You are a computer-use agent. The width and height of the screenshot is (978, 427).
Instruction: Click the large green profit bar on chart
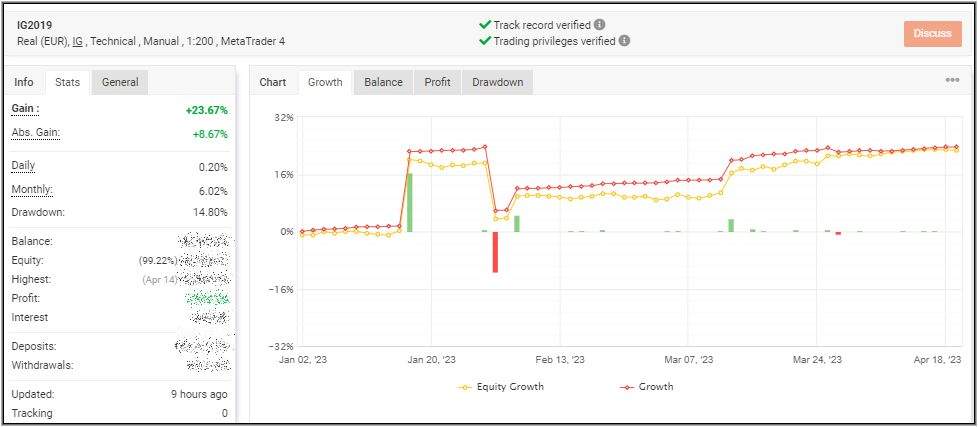(409, 202)
